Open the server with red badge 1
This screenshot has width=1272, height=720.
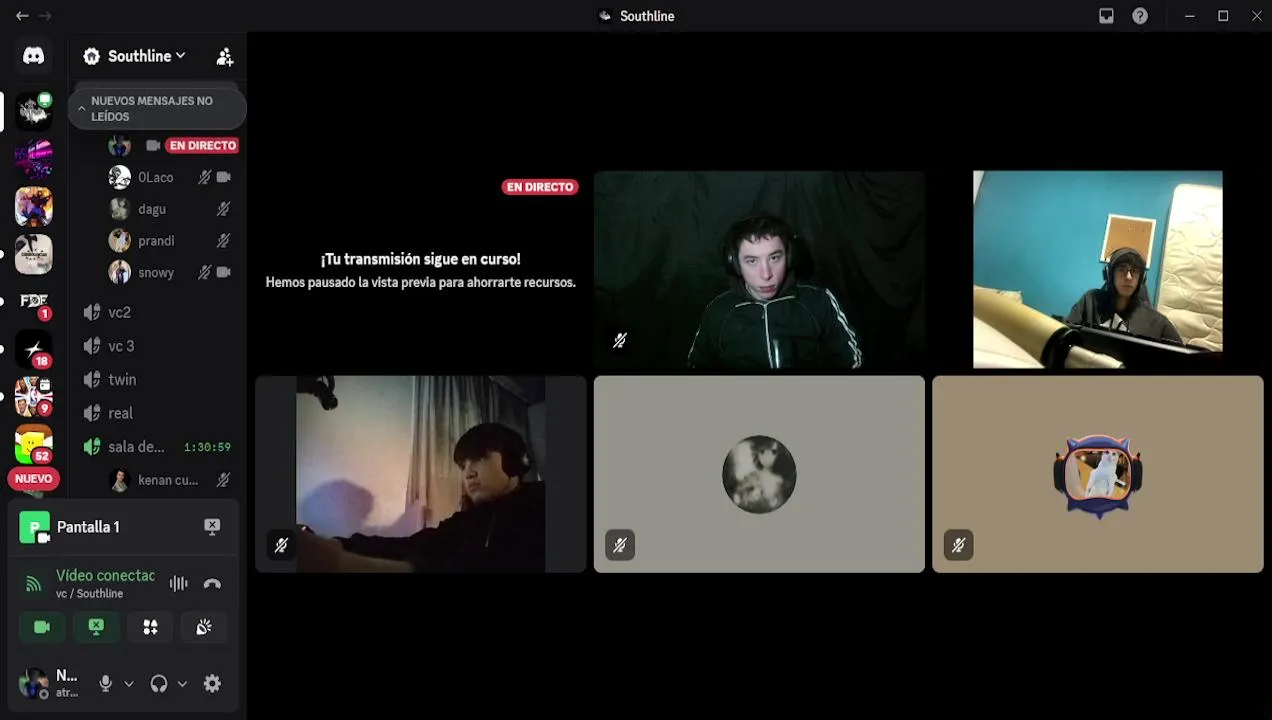(34, 302)
